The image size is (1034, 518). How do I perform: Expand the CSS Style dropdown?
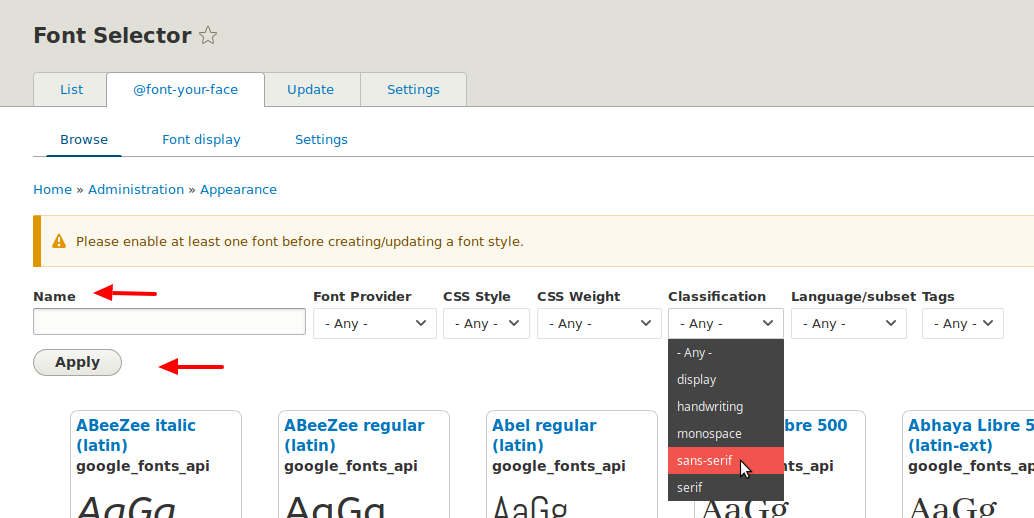click(x=486, y=324)
